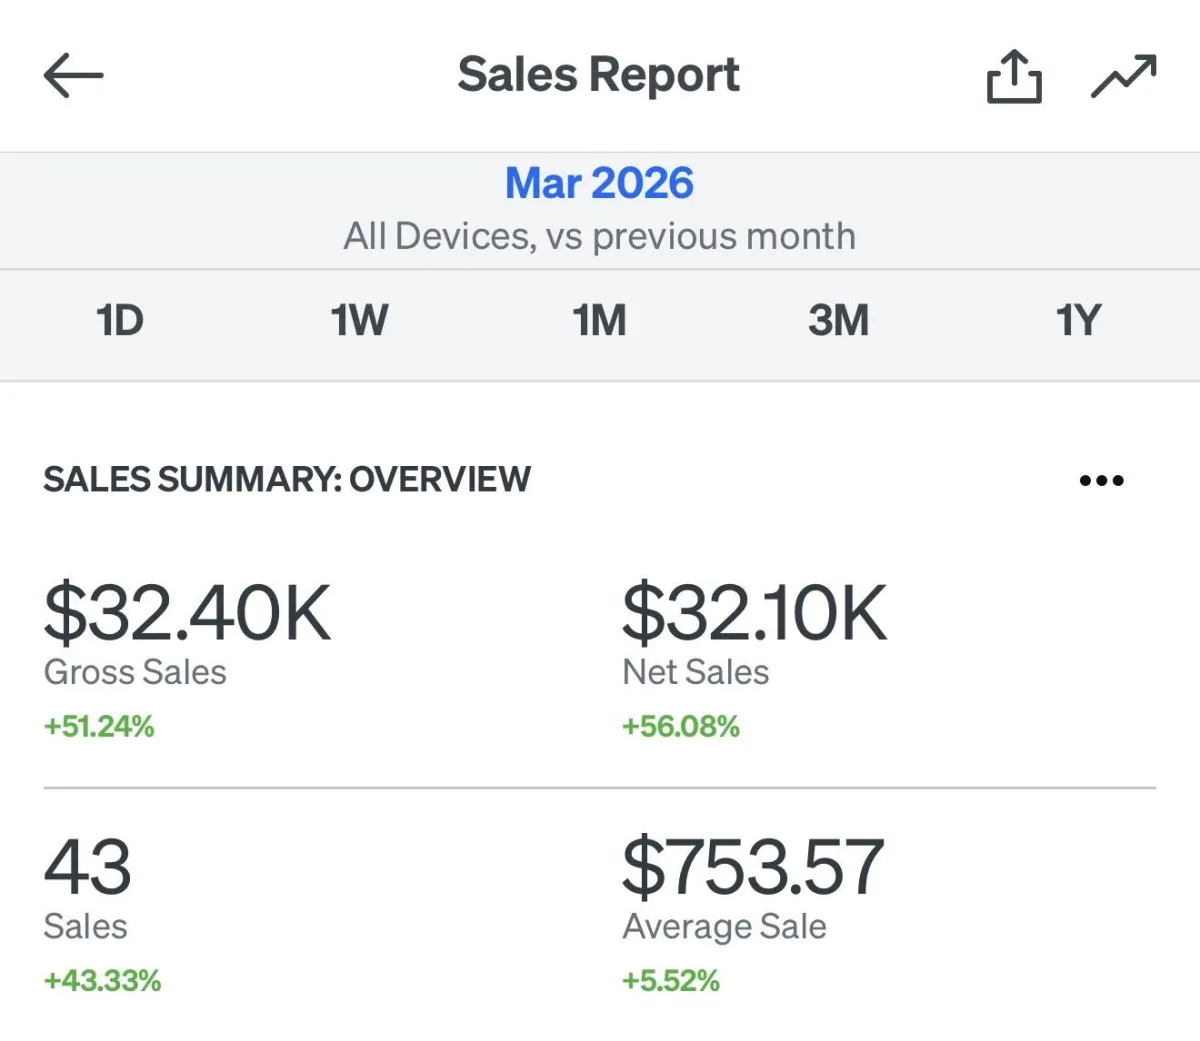Select the 1D time range tab
This screenshot has width=1200, height=1041.
point(120,321)
